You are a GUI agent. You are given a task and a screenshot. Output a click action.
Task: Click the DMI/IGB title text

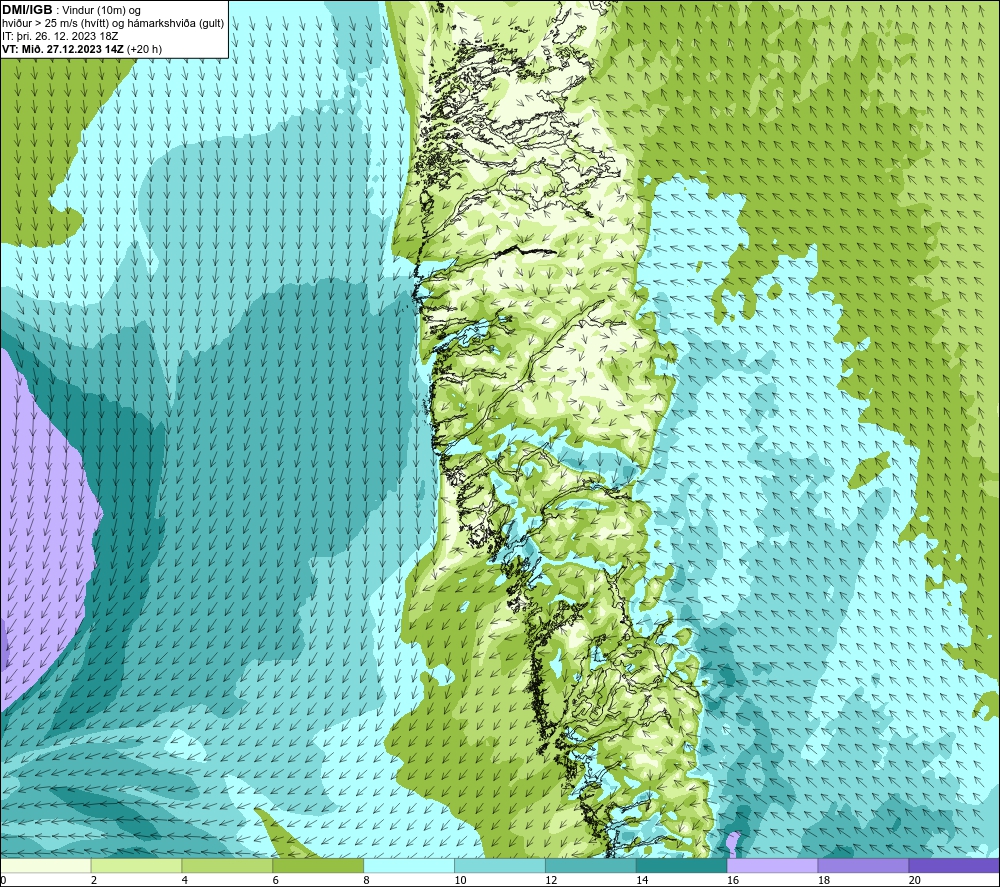[x=27, y=10]
